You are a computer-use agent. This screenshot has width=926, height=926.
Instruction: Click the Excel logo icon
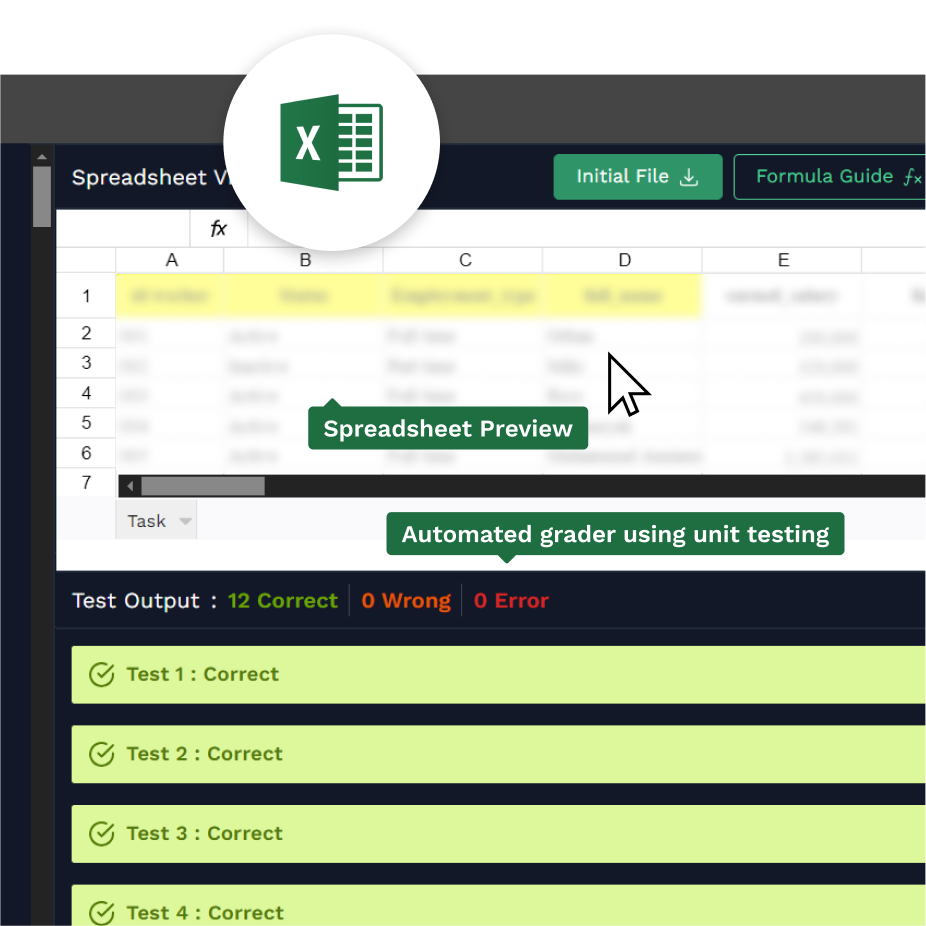click(x=331, y=142)
